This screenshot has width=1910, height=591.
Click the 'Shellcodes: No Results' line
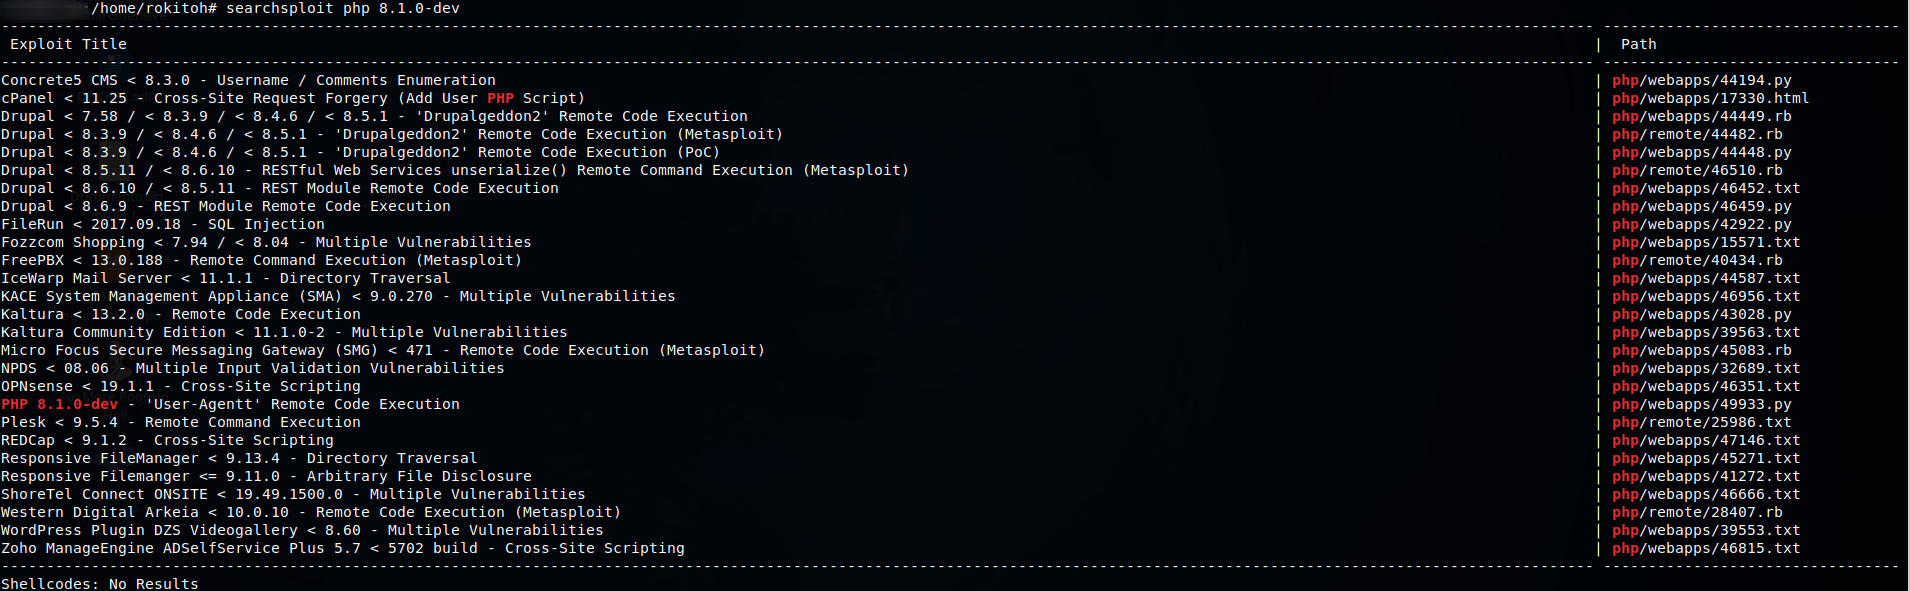(x=99, y=583)
